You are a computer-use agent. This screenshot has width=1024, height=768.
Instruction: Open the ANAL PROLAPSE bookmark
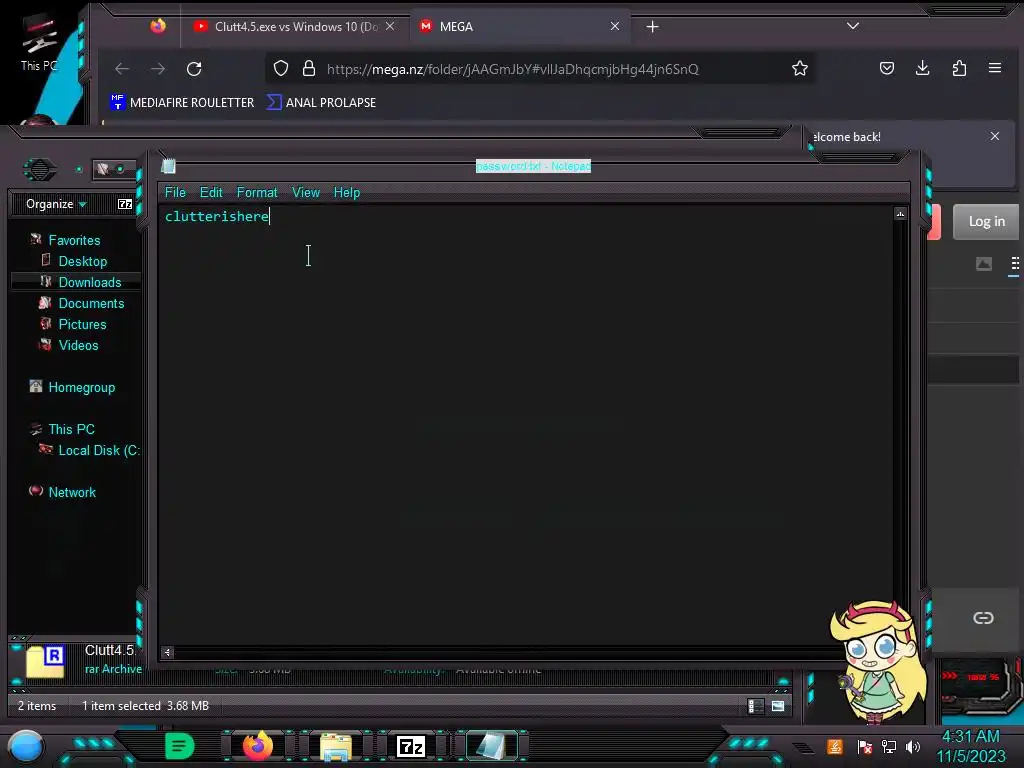pos(321,103)
